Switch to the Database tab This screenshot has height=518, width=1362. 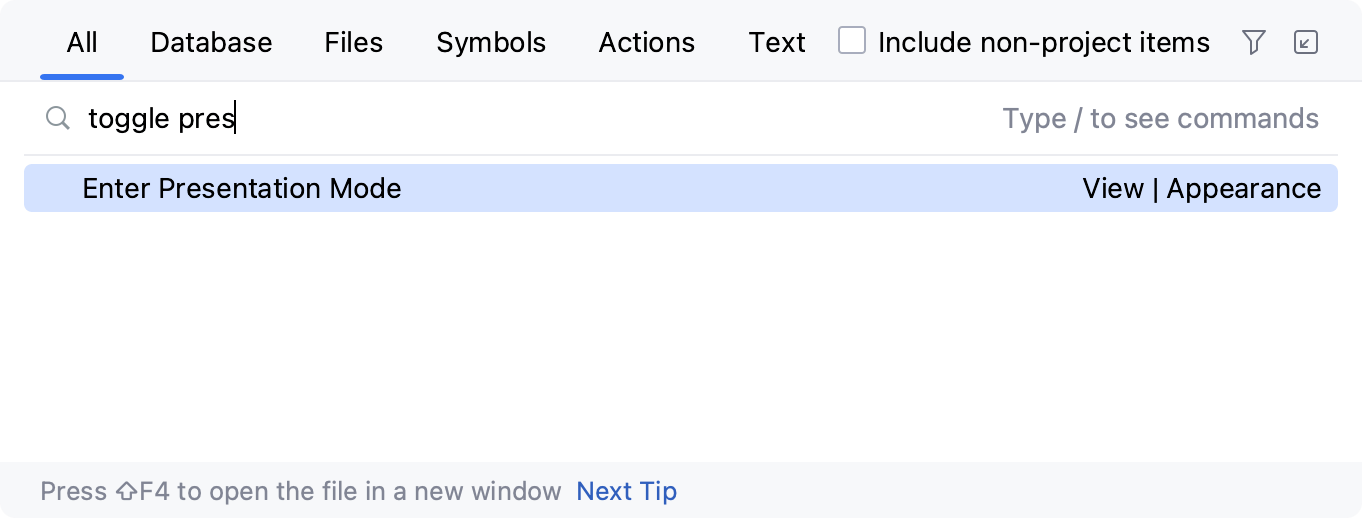[211, 43]
